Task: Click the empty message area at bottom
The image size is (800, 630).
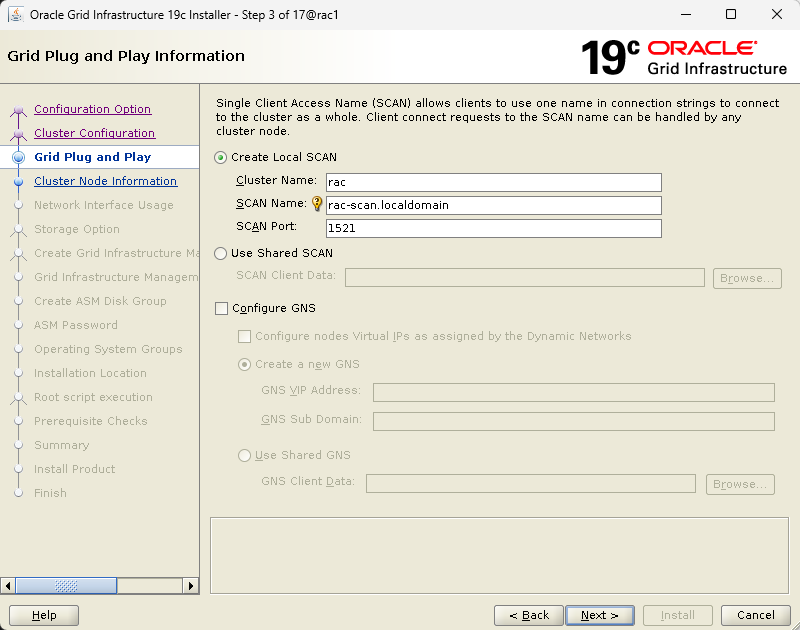Action: [x=499, y=556]
